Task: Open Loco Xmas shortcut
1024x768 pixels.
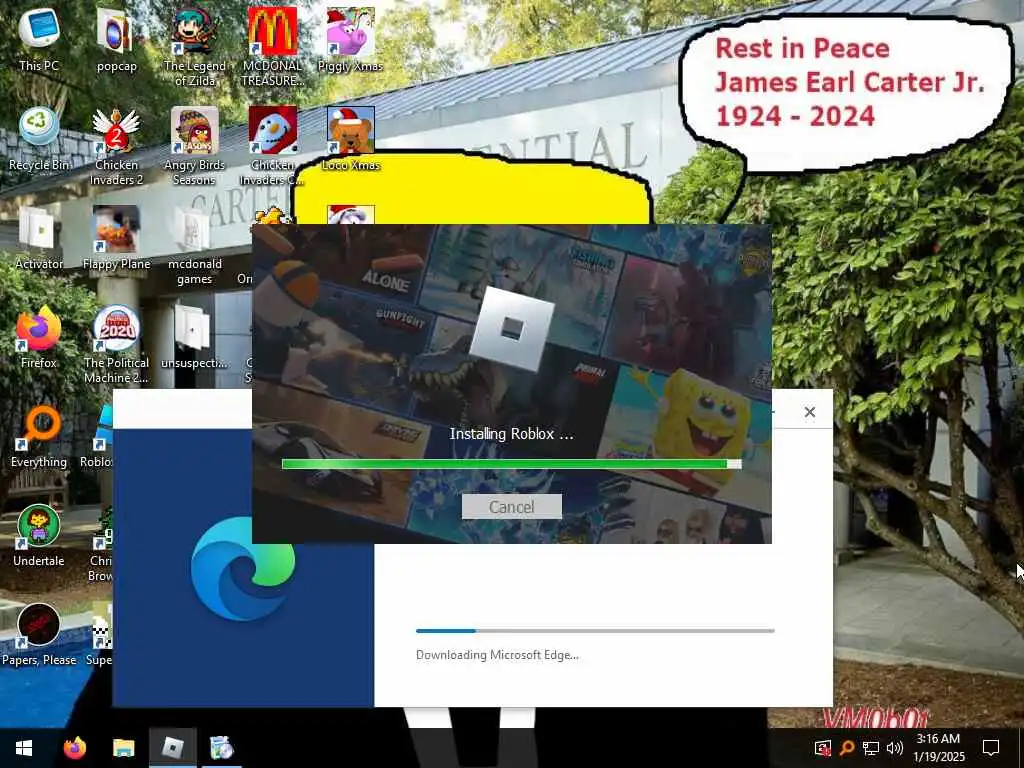Action: pyautogui.click(x=351, y=138)
